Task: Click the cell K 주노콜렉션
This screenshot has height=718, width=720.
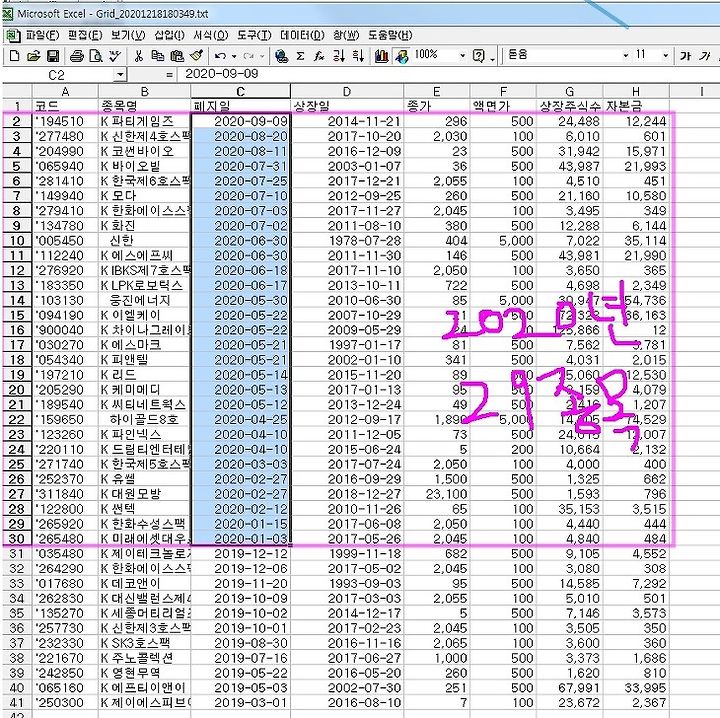Action: (x=144, y=658)
